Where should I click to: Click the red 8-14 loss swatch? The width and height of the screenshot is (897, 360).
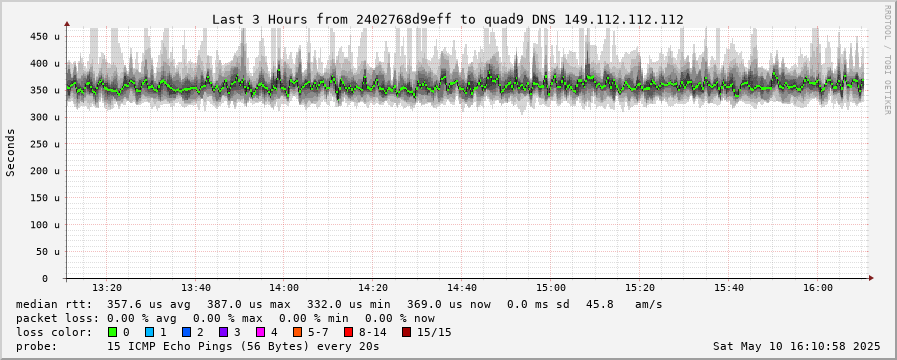click(x=348, y=332)
